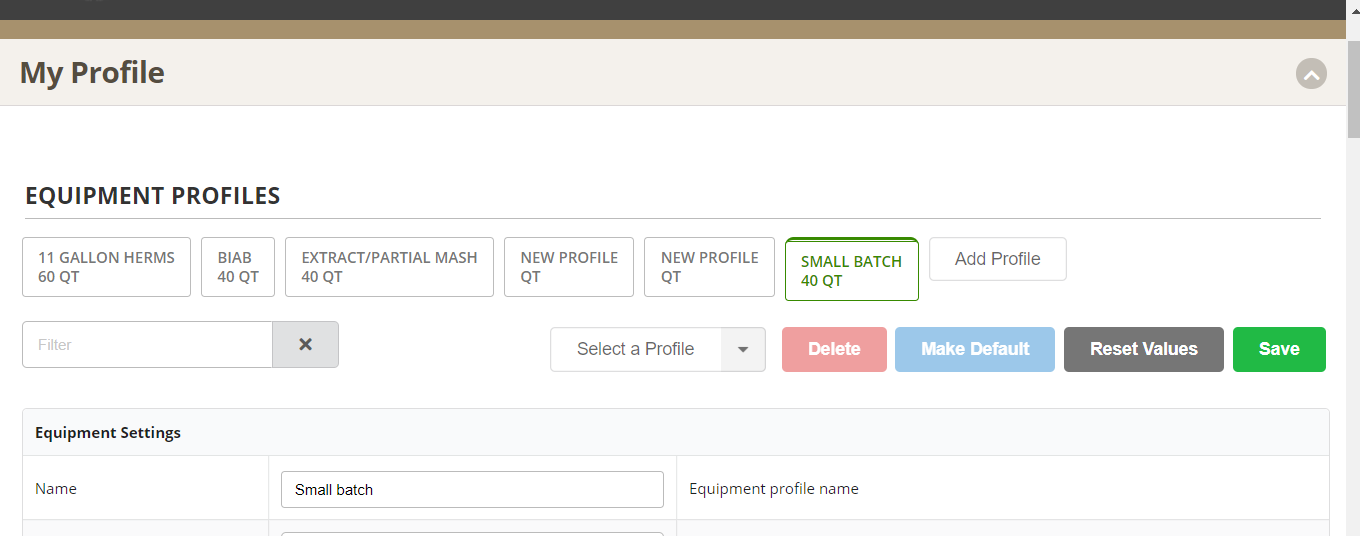Viewport: 1360px width, 536px height.
Task: Click the dropdown caret next to Select a Profile
Action: click(743, 349)
